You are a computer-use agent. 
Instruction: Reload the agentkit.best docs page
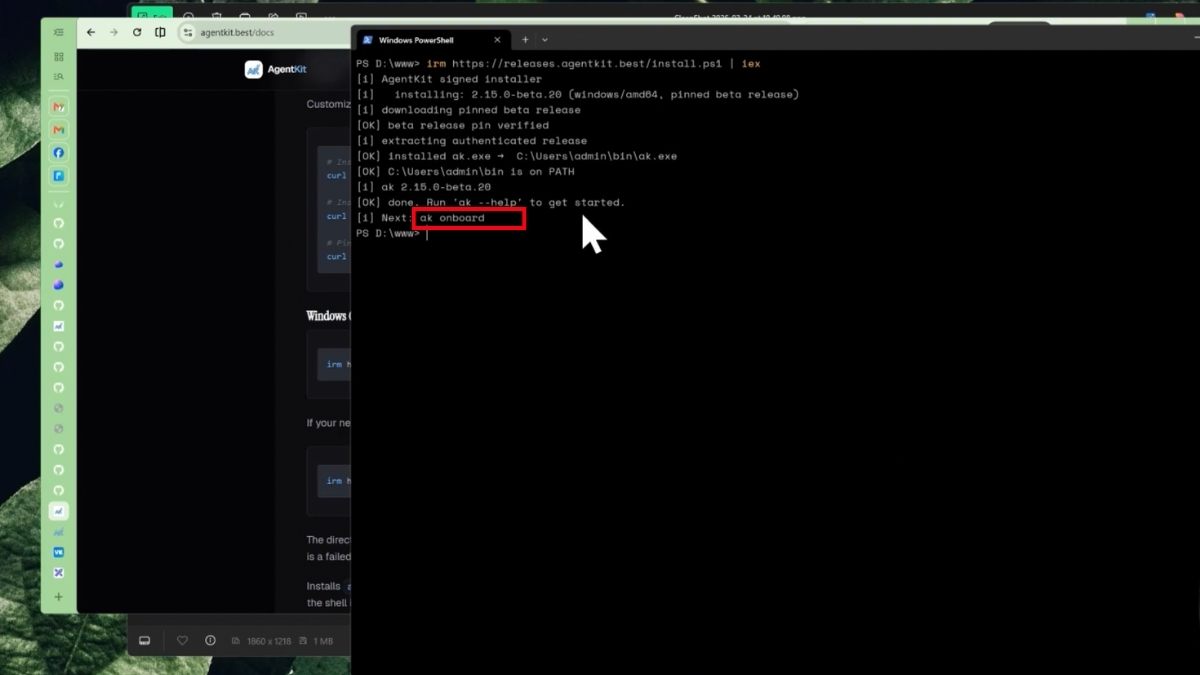coord(137,32)
